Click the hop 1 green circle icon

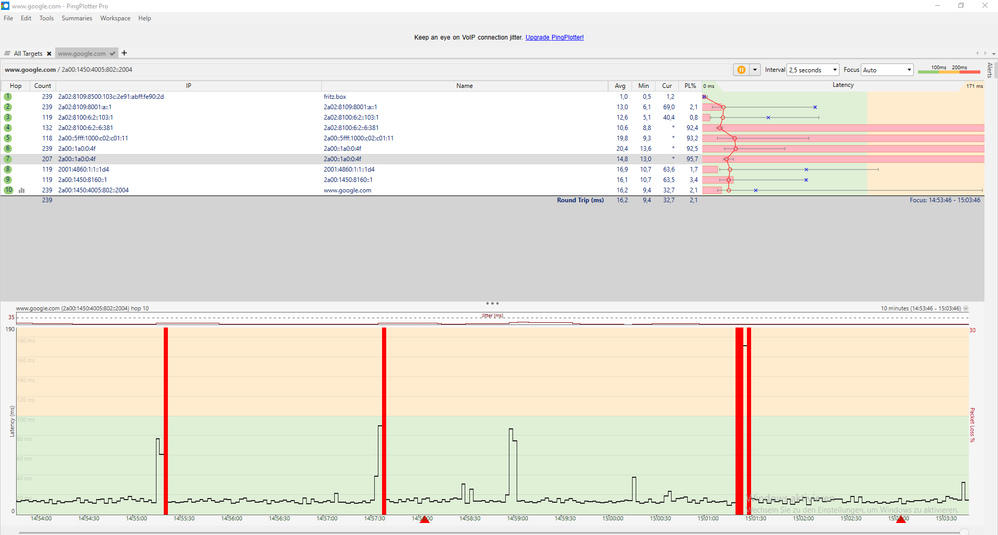pos(8,97)
